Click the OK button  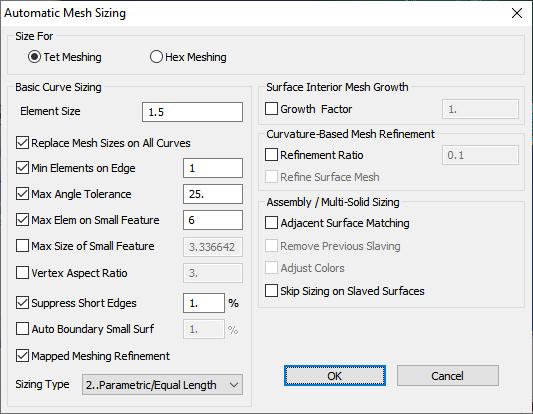click(x=335, y=376)
